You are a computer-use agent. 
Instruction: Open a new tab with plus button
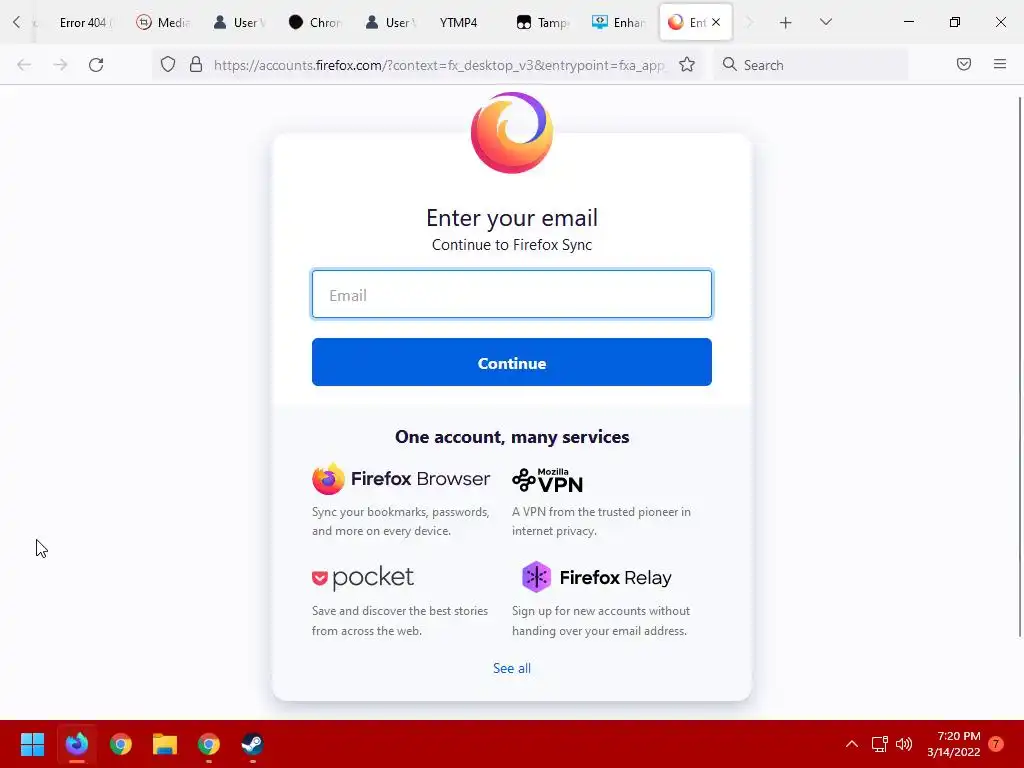[x=786, y=23]
